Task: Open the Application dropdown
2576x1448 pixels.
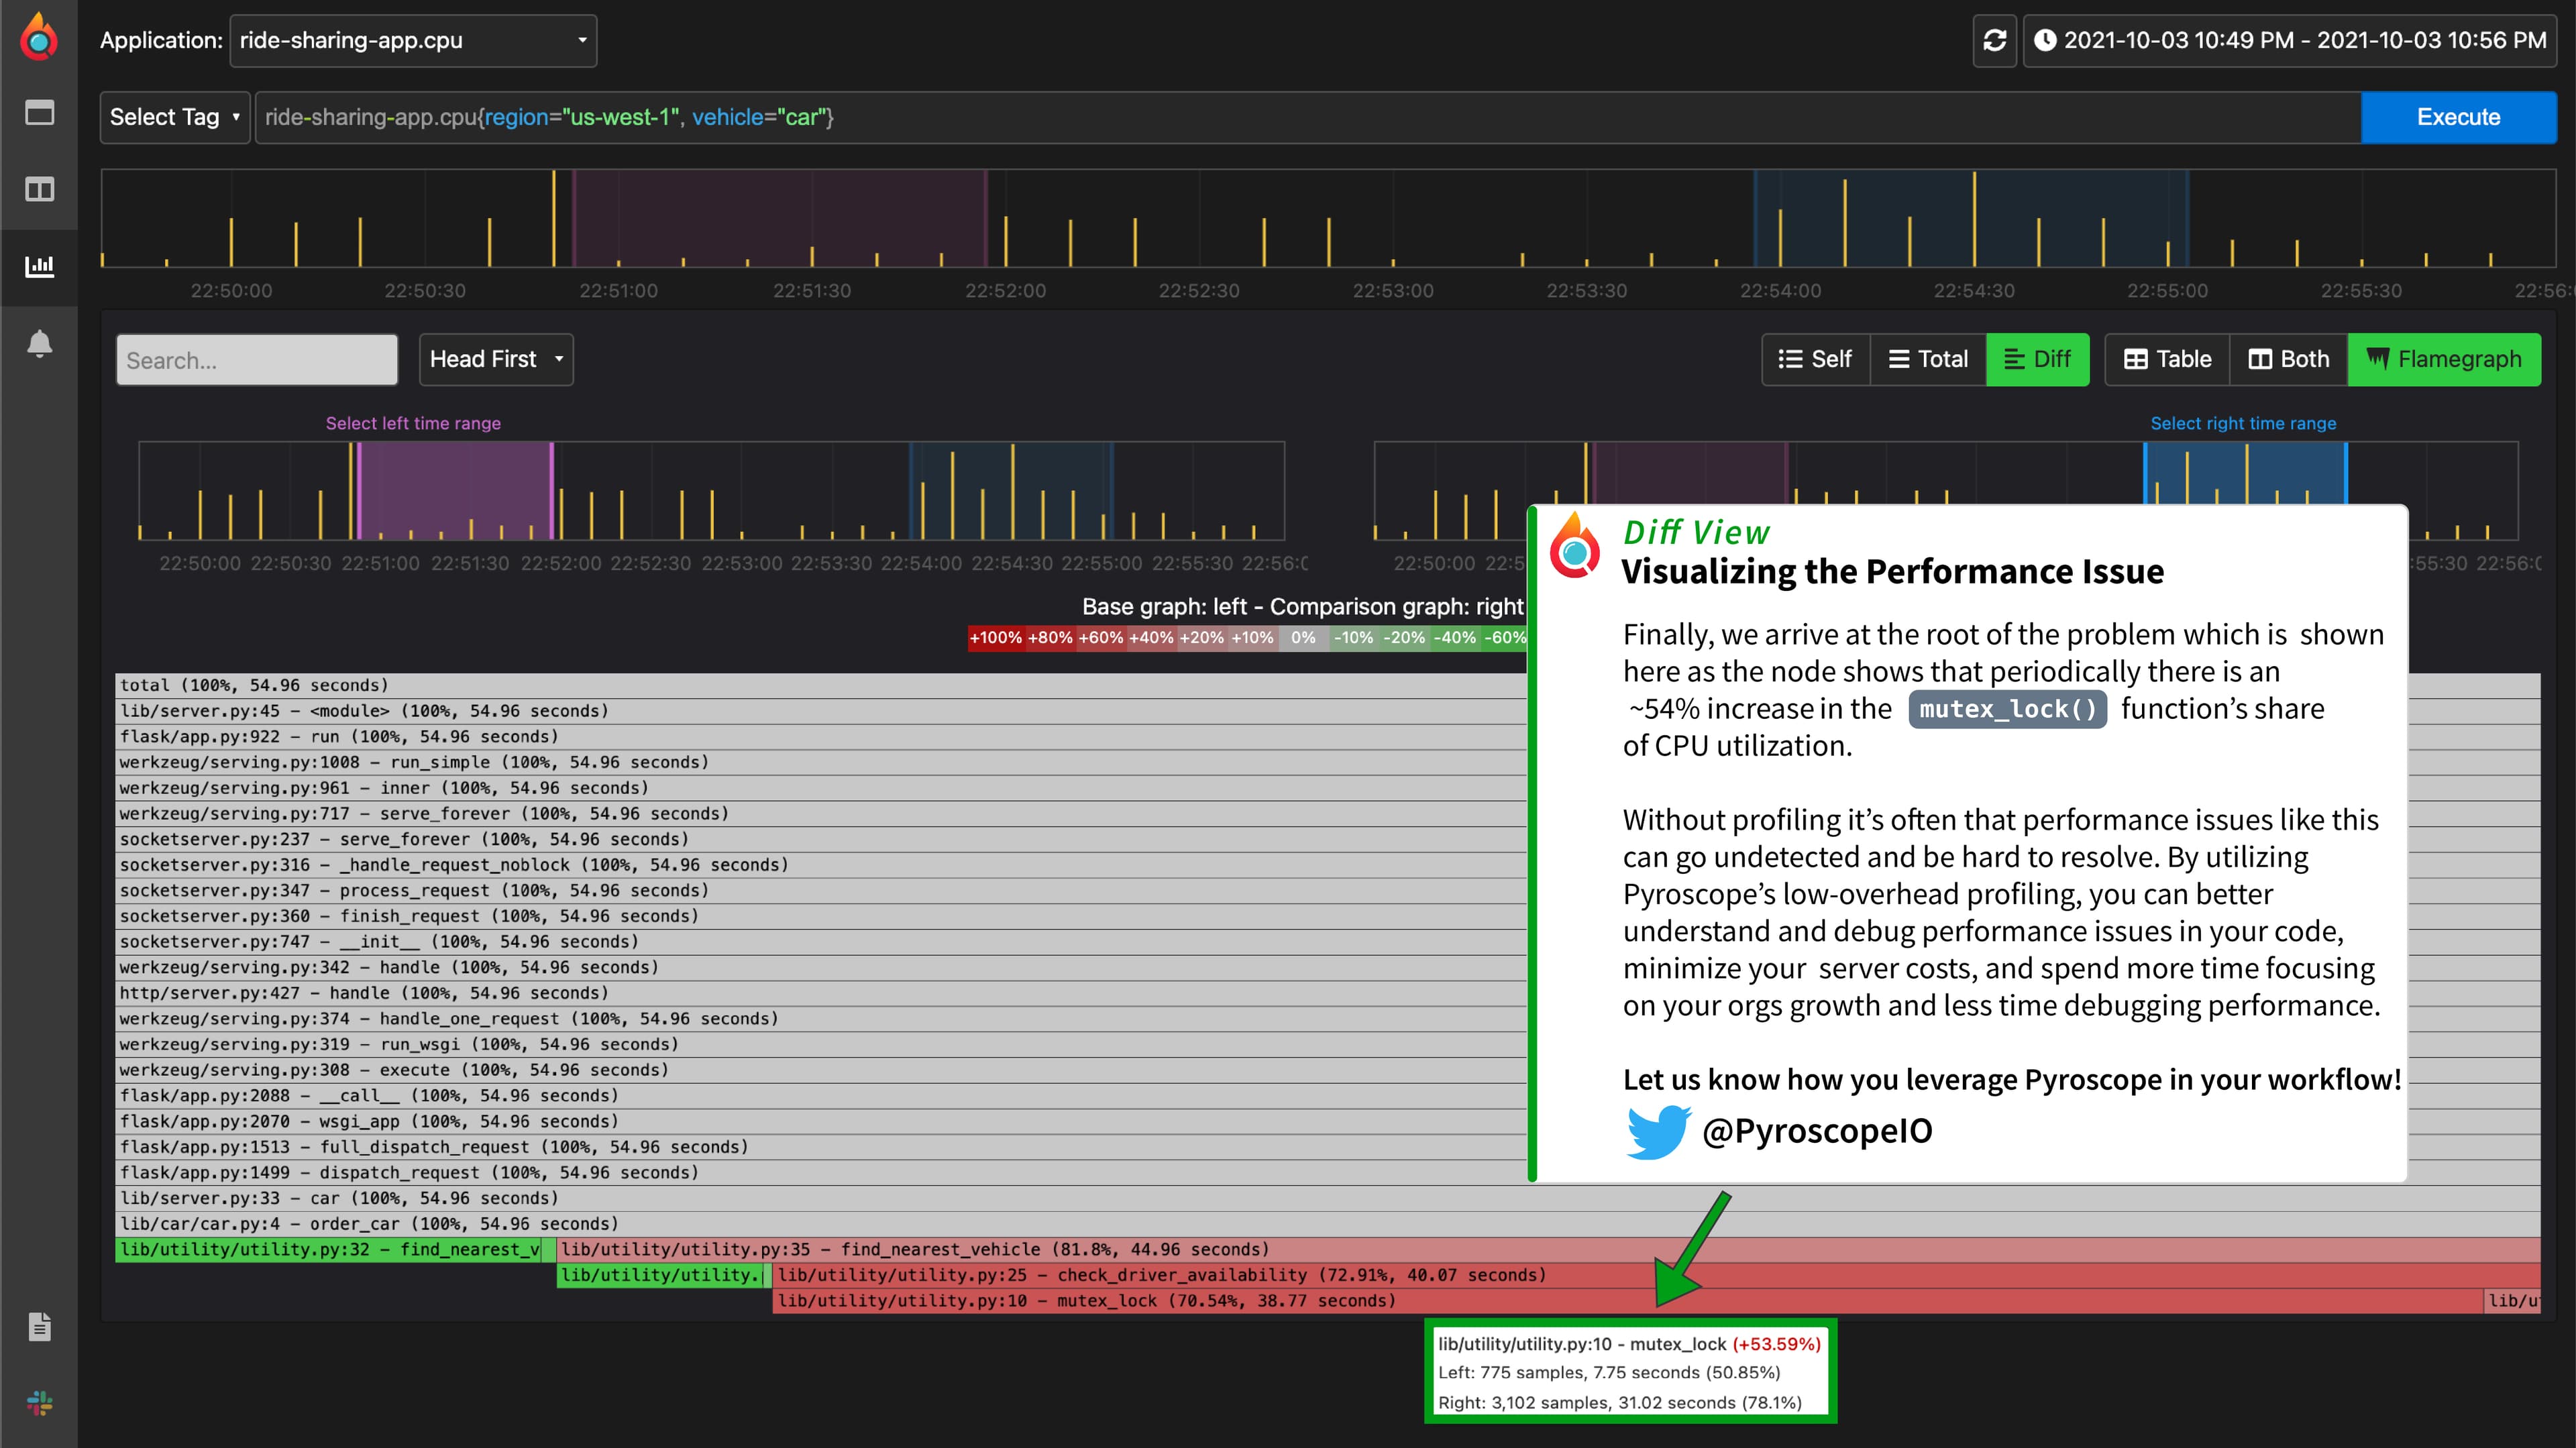Action: coord(412,40)
